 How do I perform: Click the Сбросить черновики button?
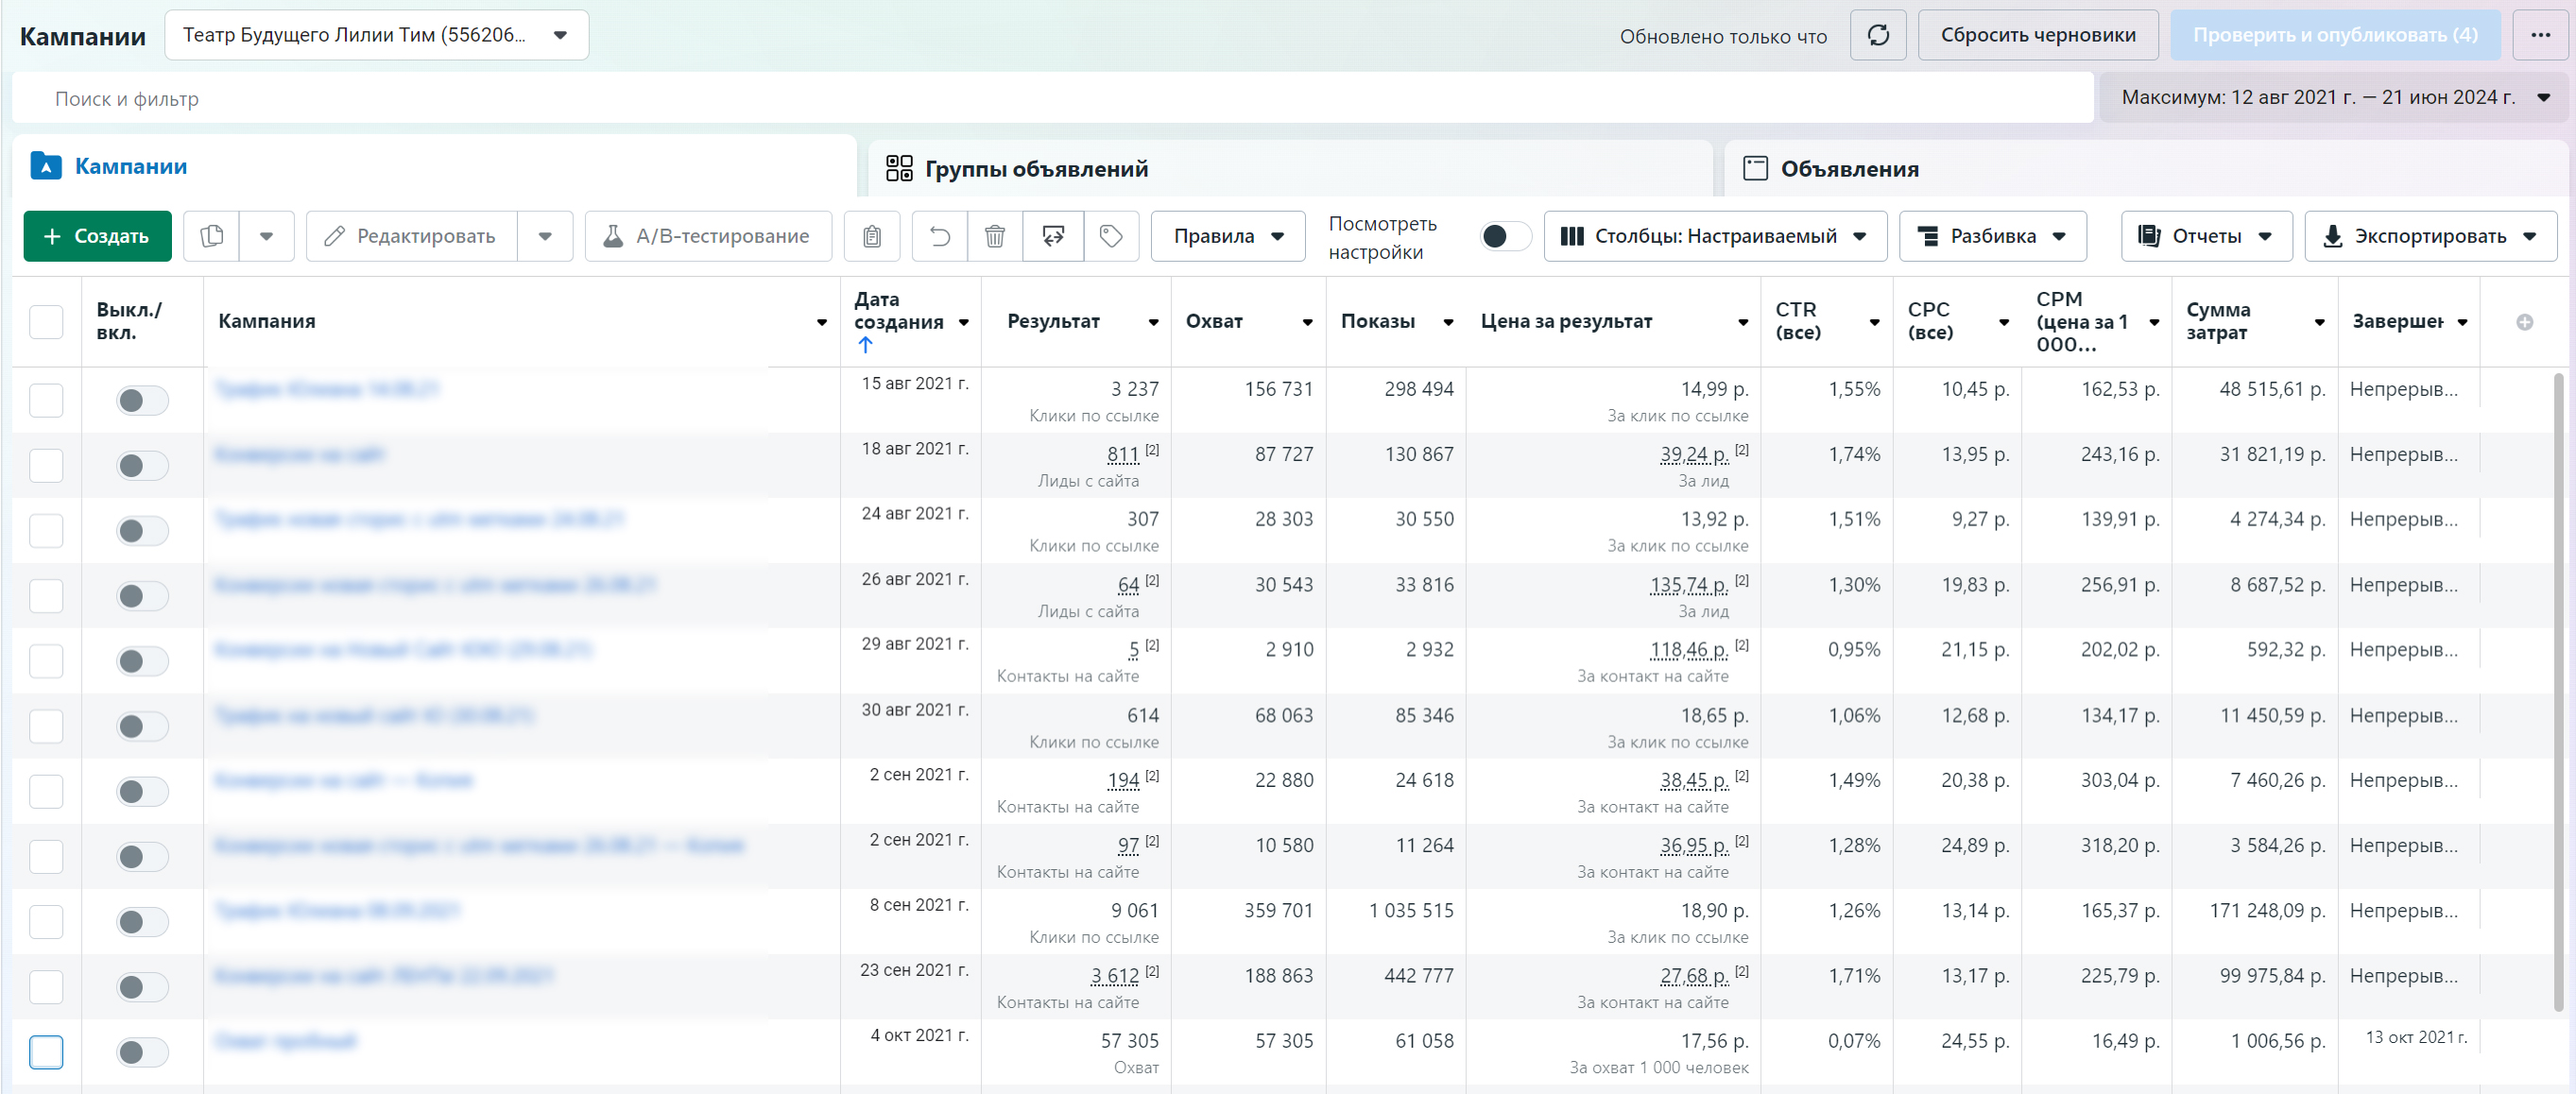pos(2037,35)
